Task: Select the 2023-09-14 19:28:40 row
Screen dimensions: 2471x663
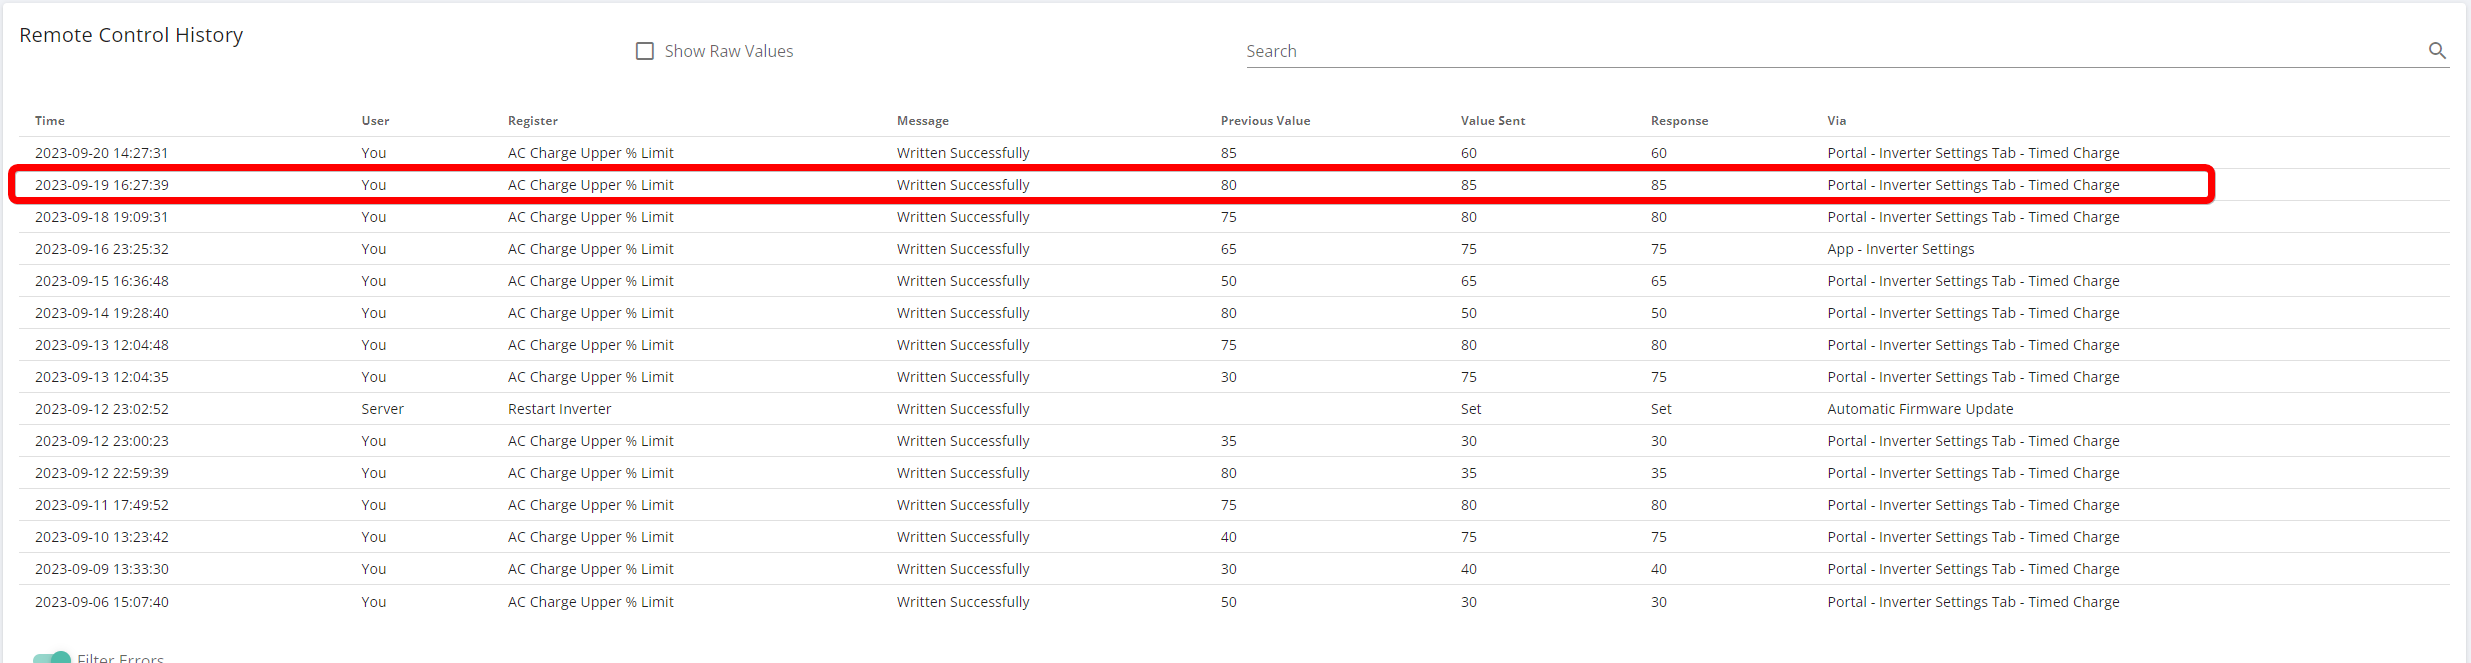Action: pos(1234,313)
